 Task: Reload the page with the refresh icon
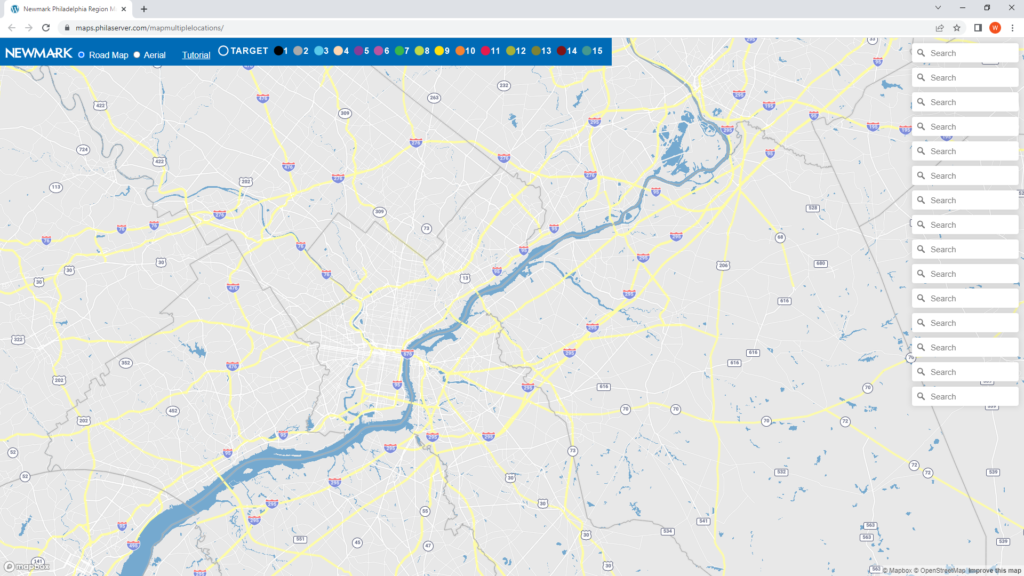tap(46, 28)
